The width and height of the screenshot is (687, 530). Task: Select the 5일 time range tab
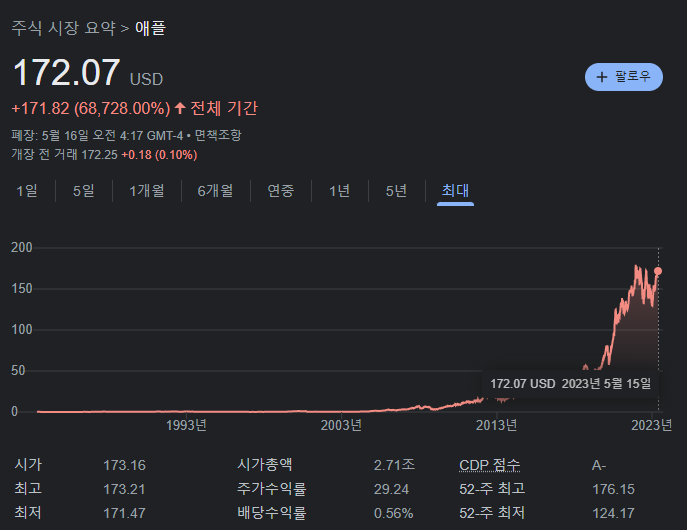coord(84,191)
